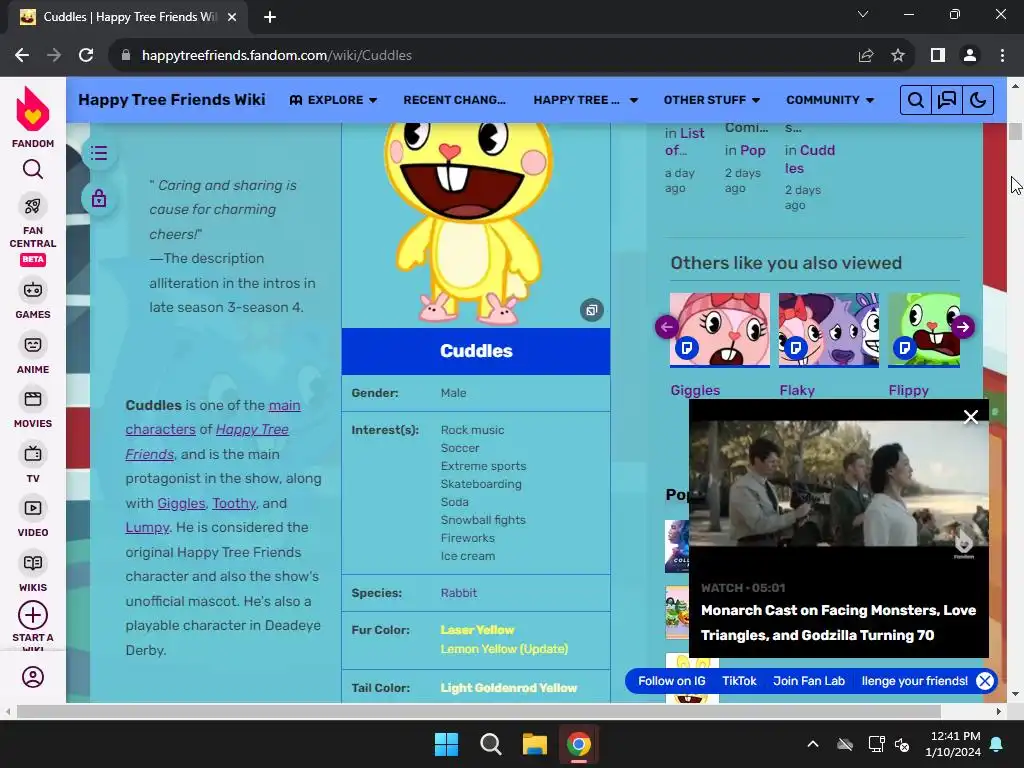Screen dimensions: 1024x768
Task: Open File Explorer from taskbar
Action: (x=534, y=744)
